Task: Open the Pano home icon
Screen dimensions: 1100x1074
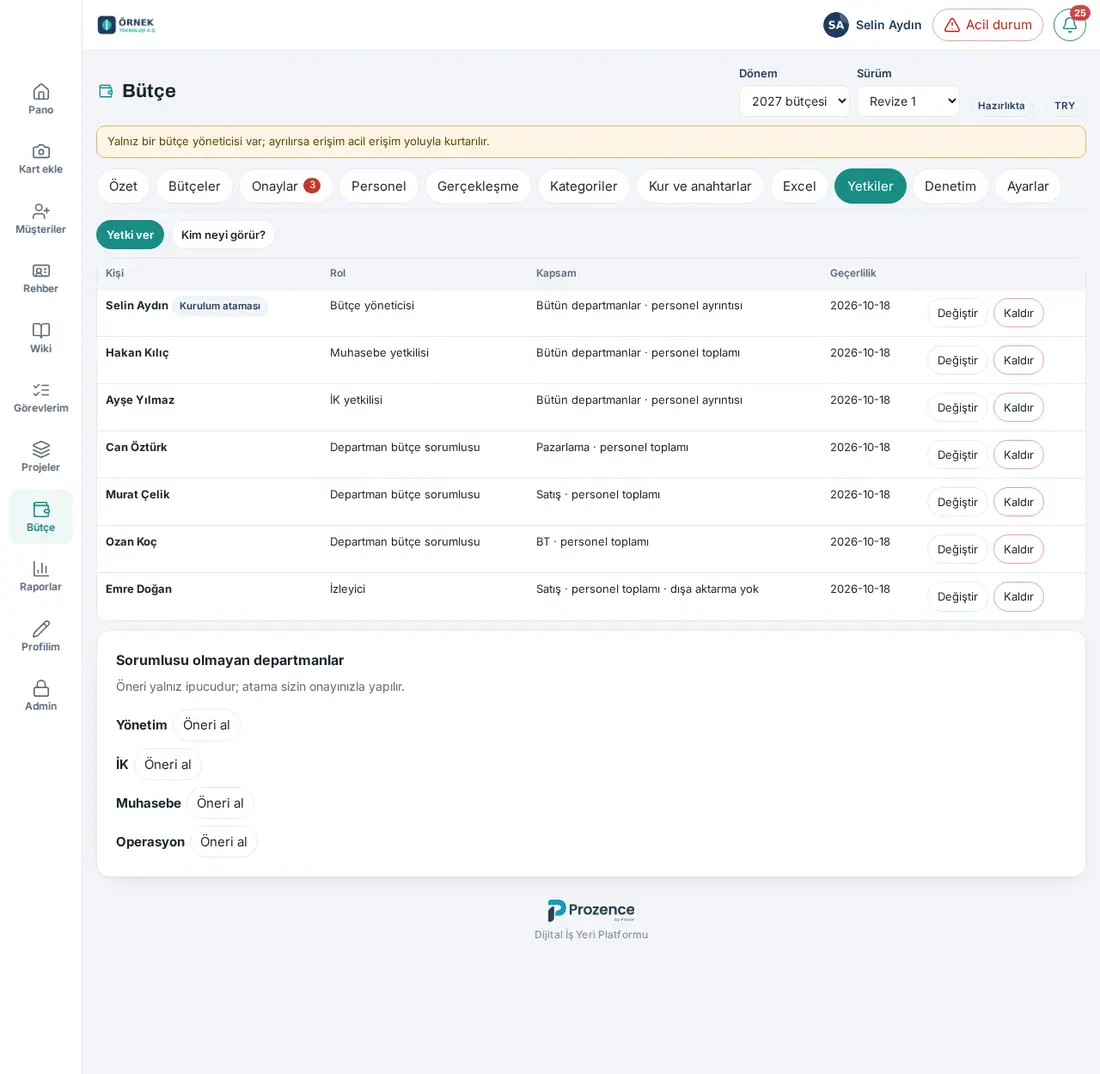Action: (41, 92)
